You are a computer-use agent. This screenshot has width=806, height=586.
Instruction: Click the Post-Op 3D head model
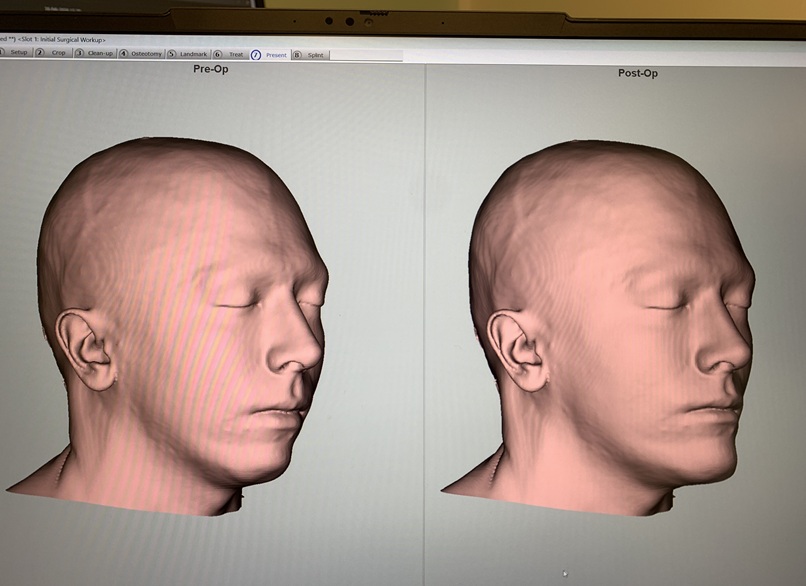[599, 328]
